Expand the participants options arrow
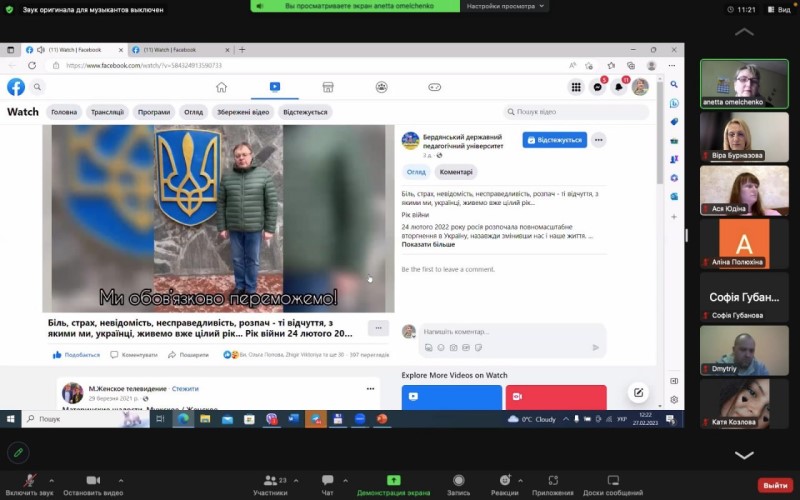The height and width of the screenshot is (500, 800). [x=296, y=480]
